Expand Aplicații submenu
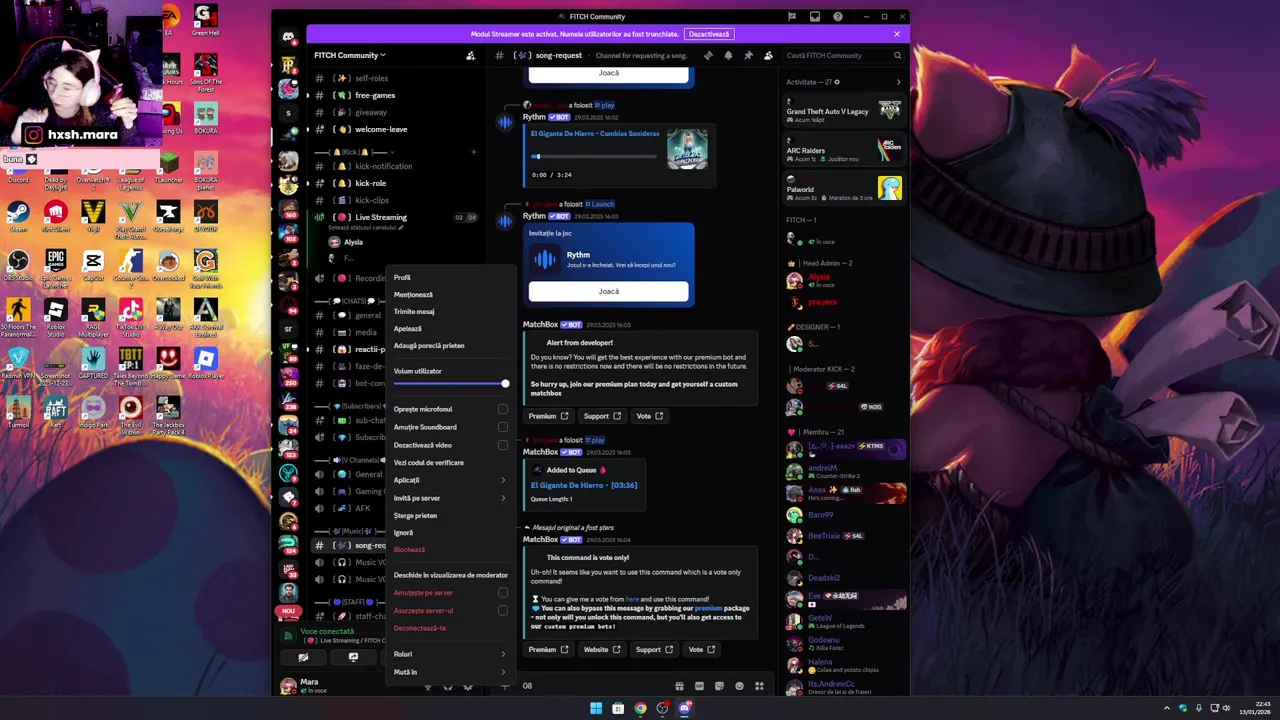 pos(450,480)
